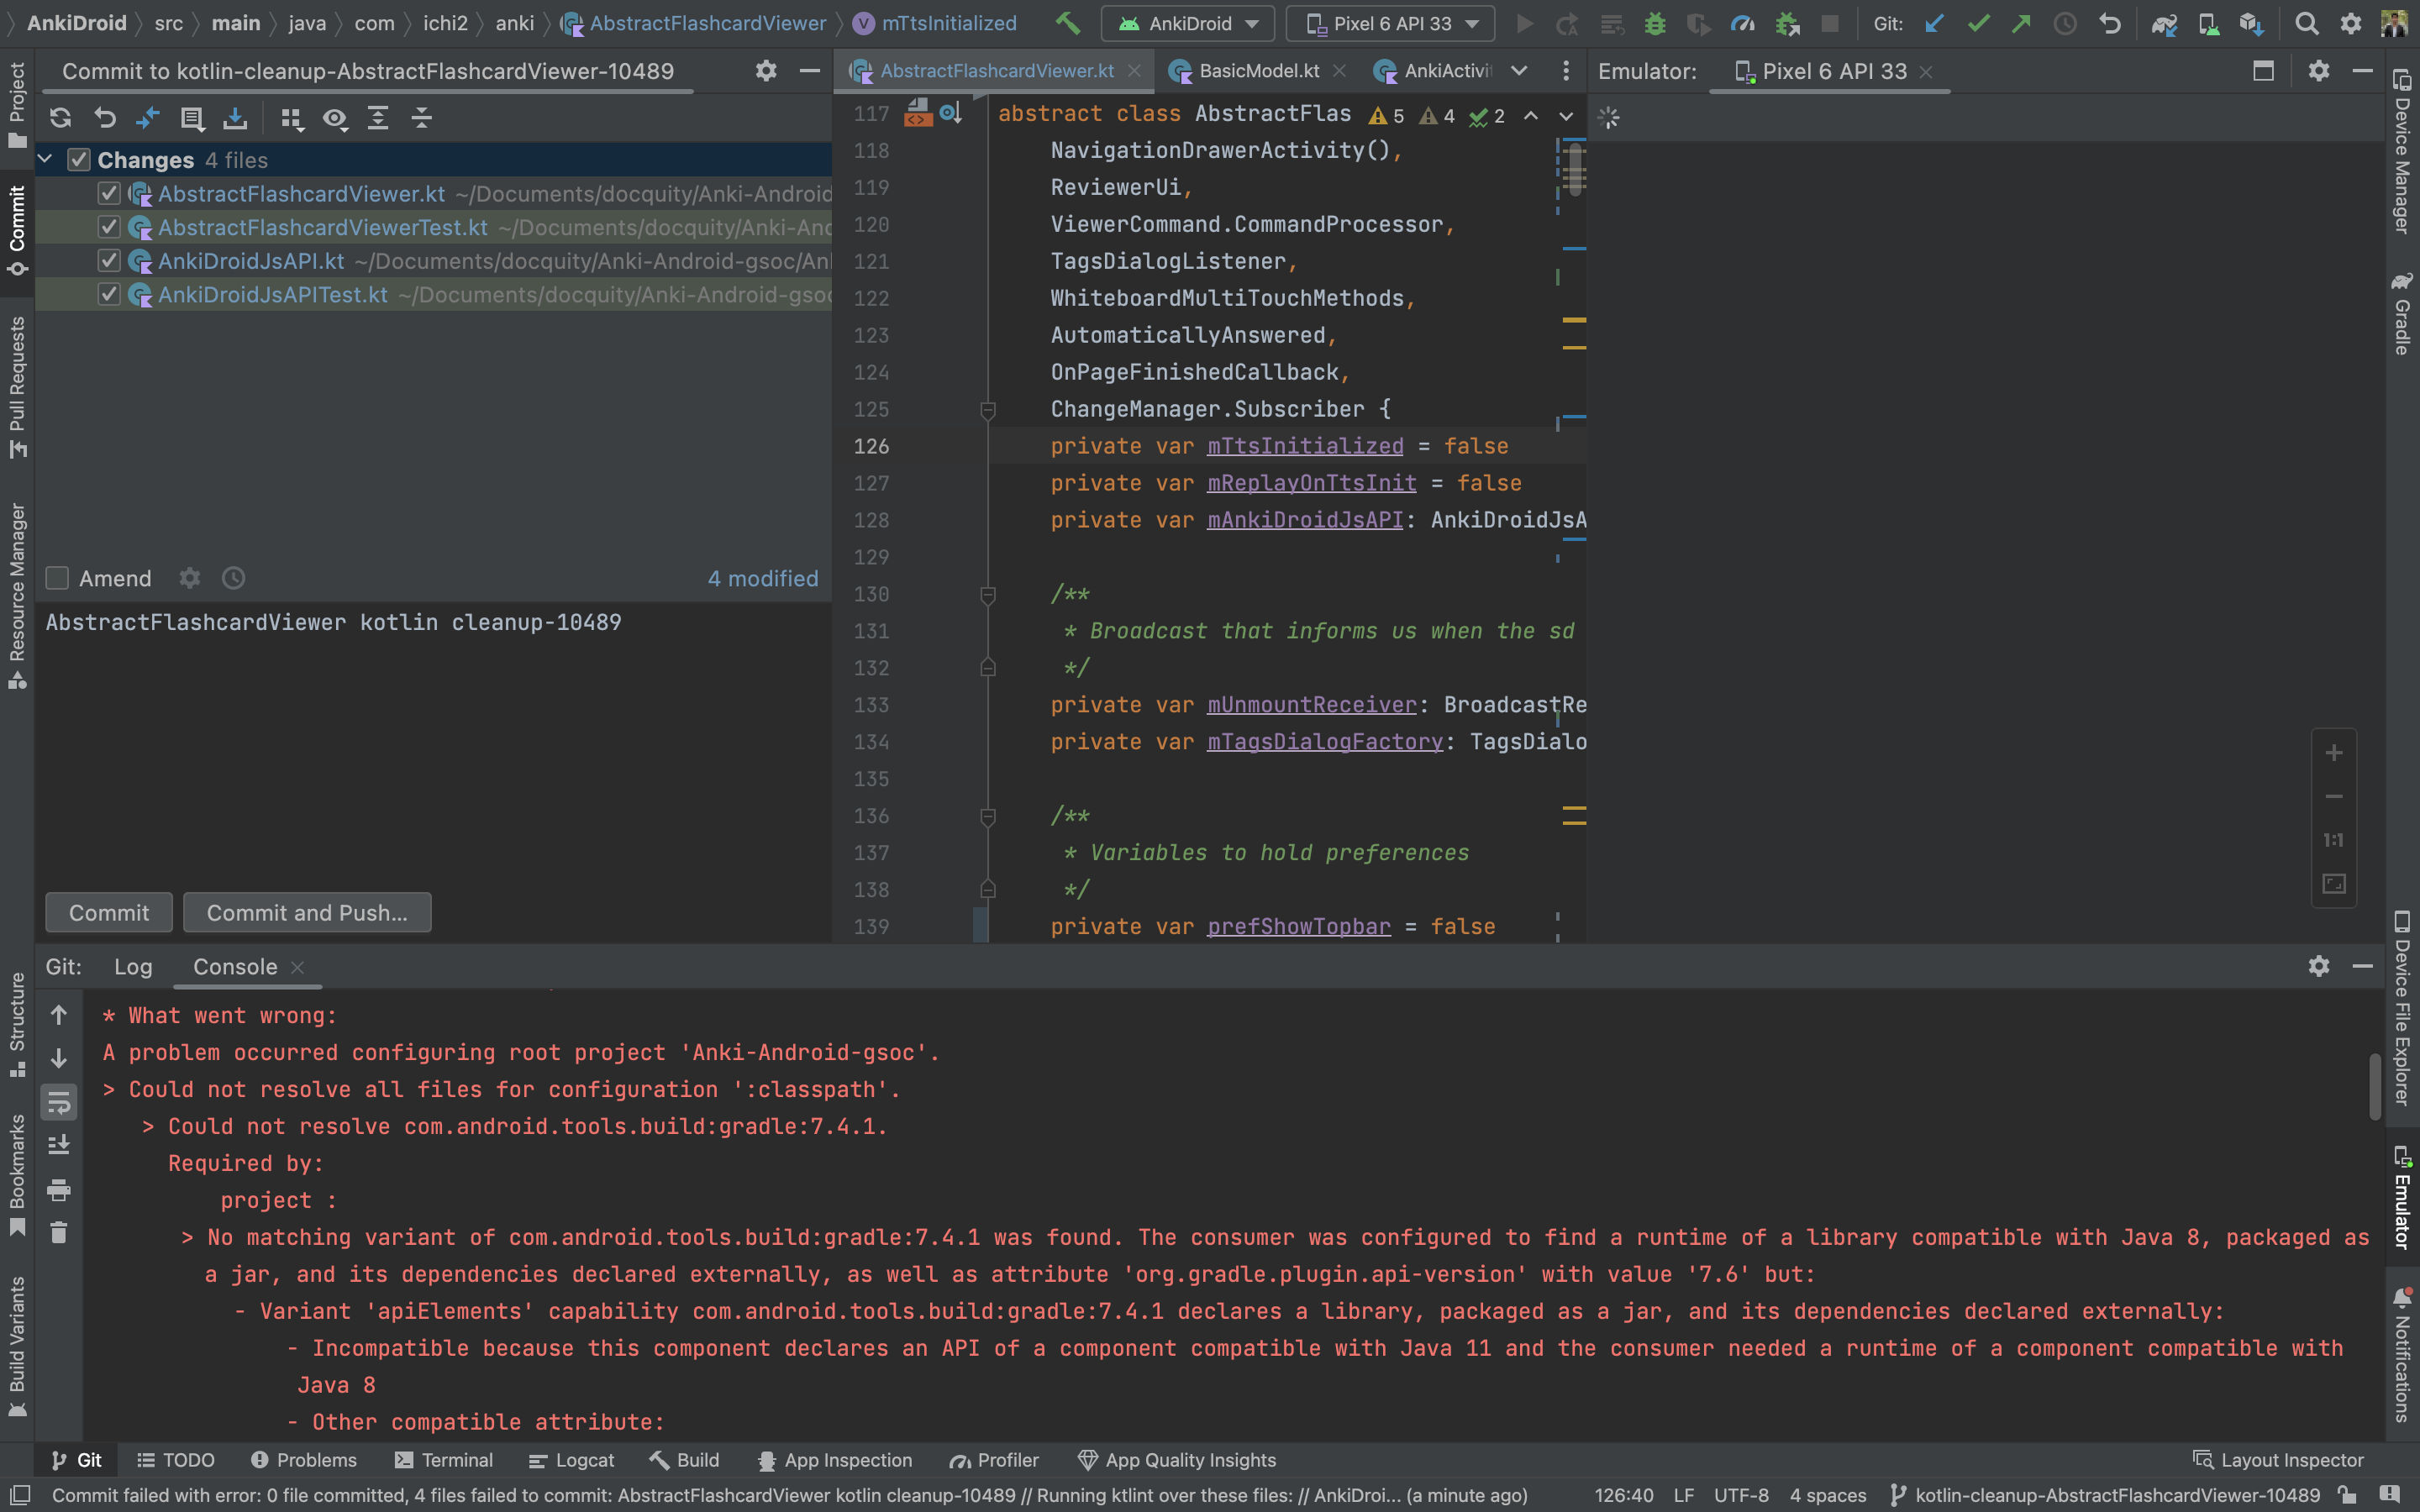Rollback changes with the undo icon
The height and width of the screenshot is (1512, 2420).
(105, 118)
